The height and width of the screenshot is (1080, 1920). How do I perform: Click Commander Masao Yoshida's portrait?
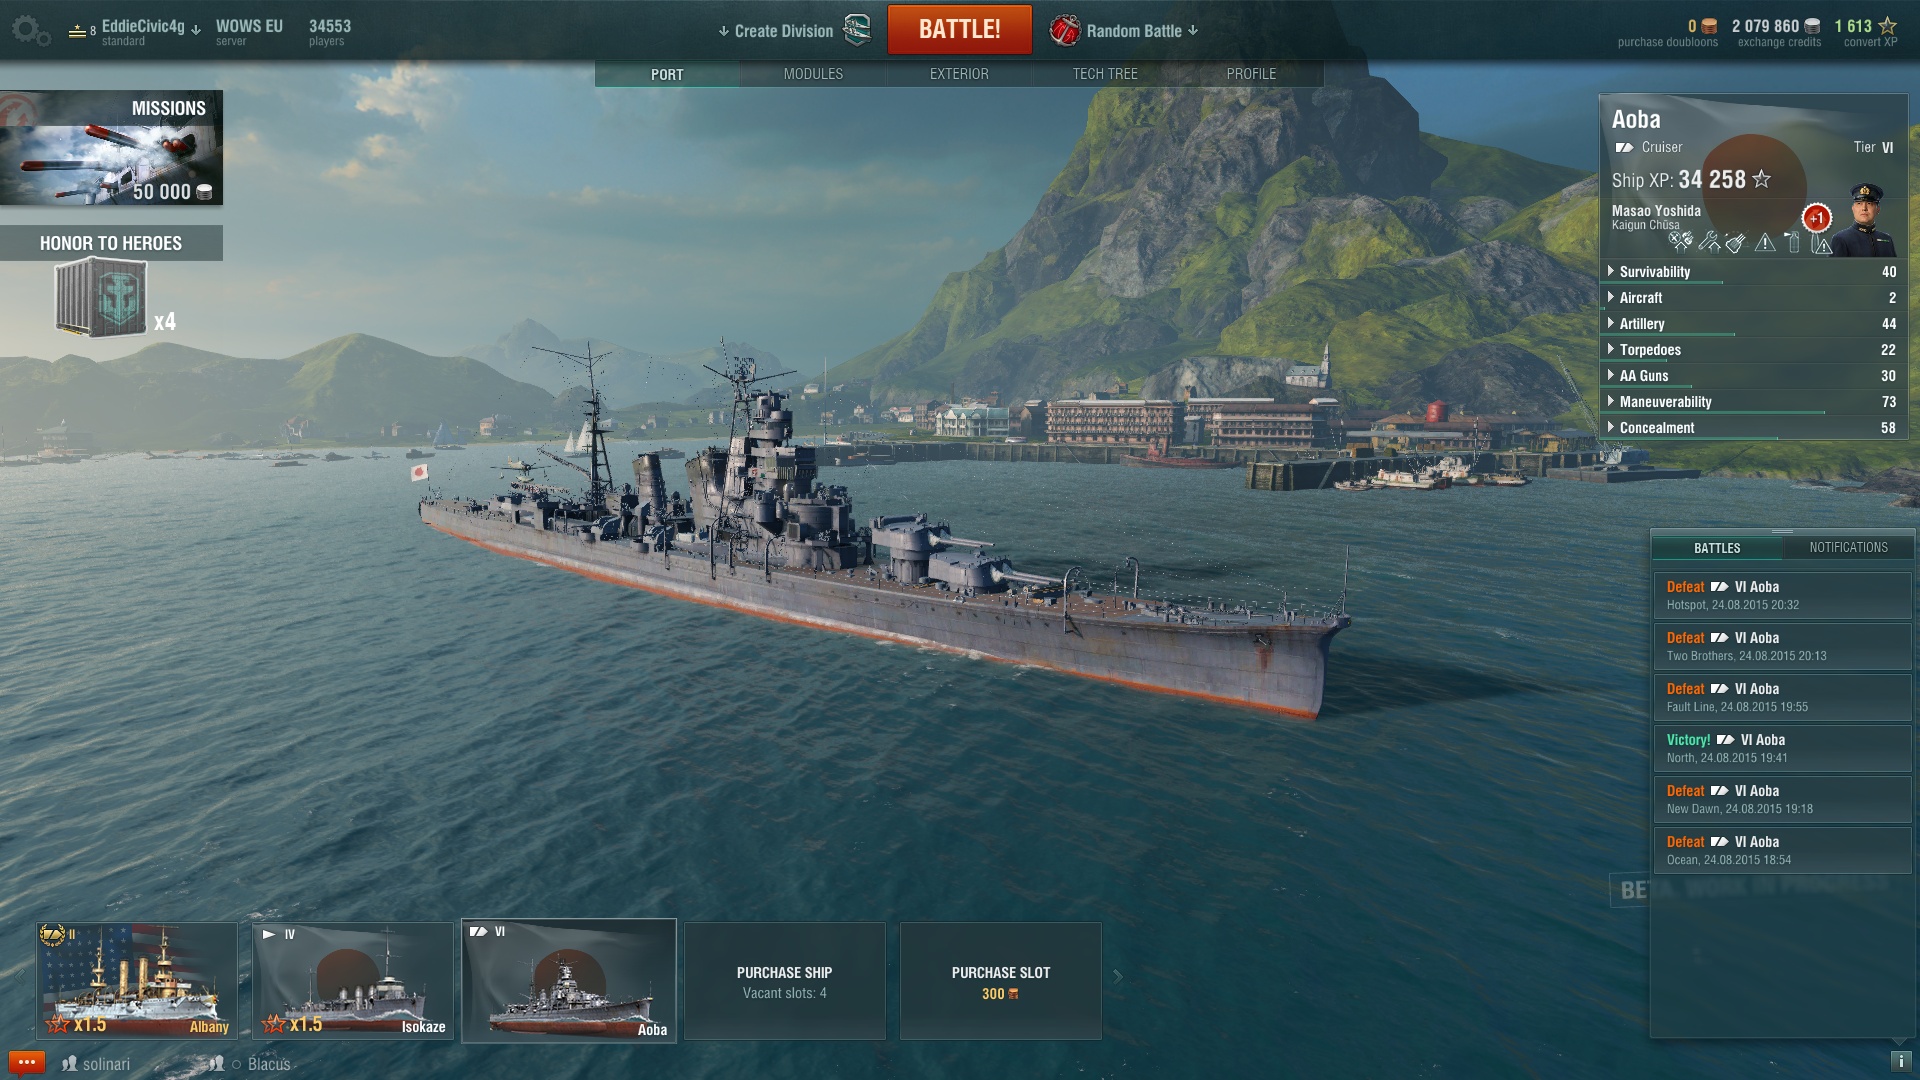point(1865,220)
